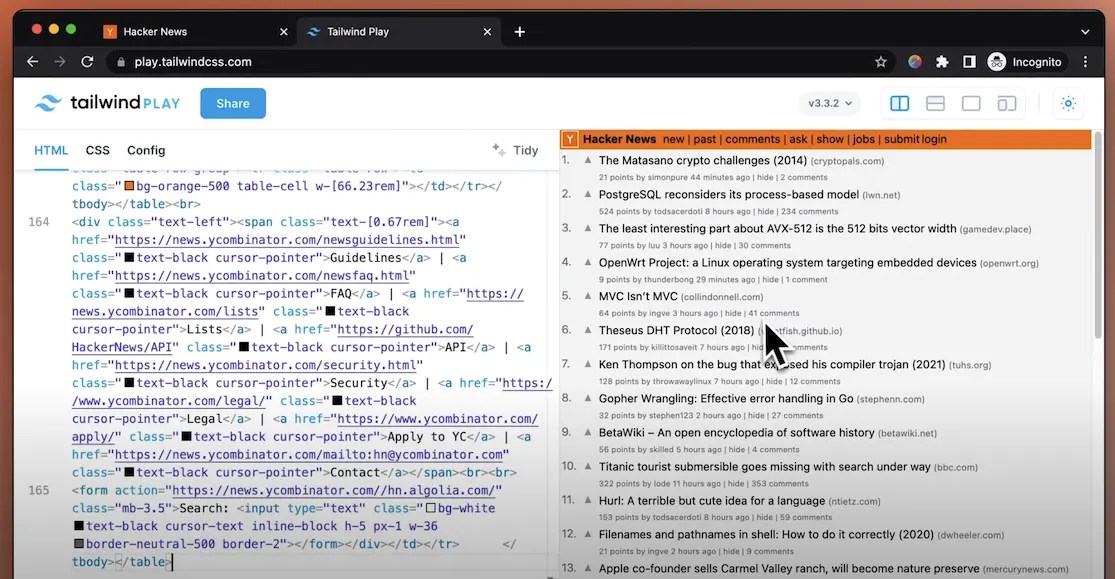Click 'hide' on MVC Isn't MVC story
The width and height of the screenshot is (1115, 579).
pyautogui.click(x=733, y=313)
